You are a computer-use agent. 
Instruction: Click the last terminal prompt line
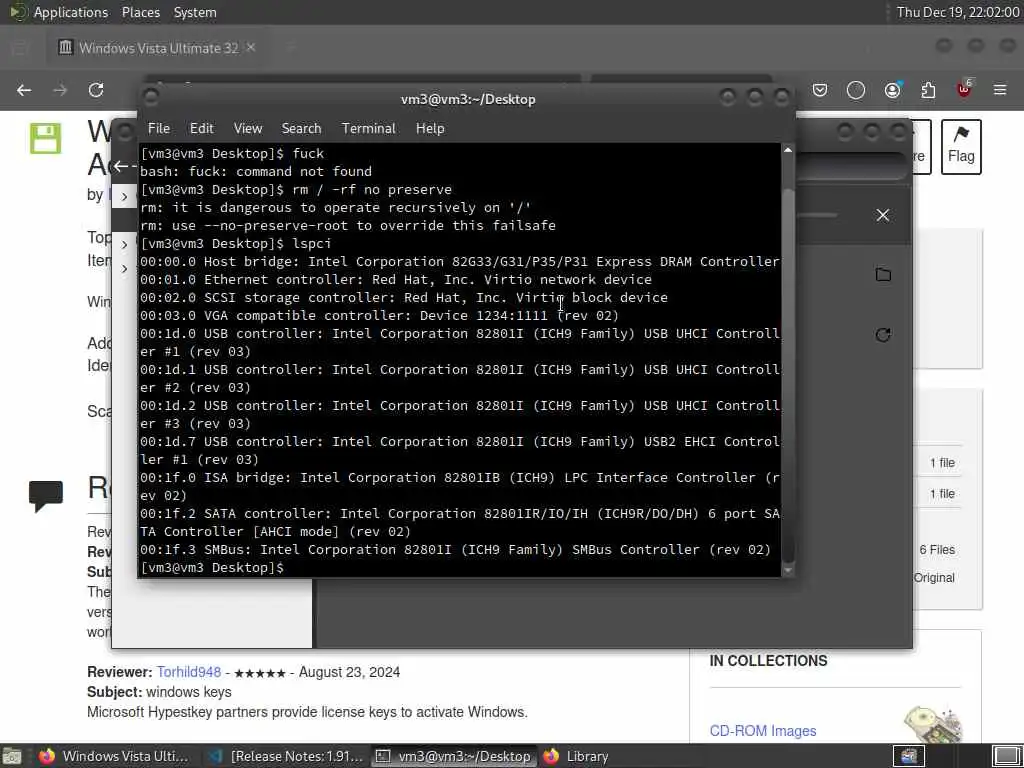coord(212,568)
